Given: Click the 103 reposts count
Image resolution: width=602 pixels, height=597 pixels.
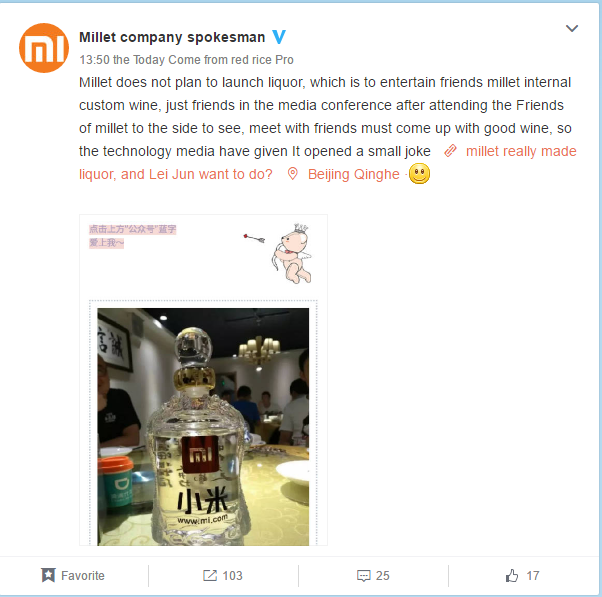Looking at the screenshot, I should 232,576.
